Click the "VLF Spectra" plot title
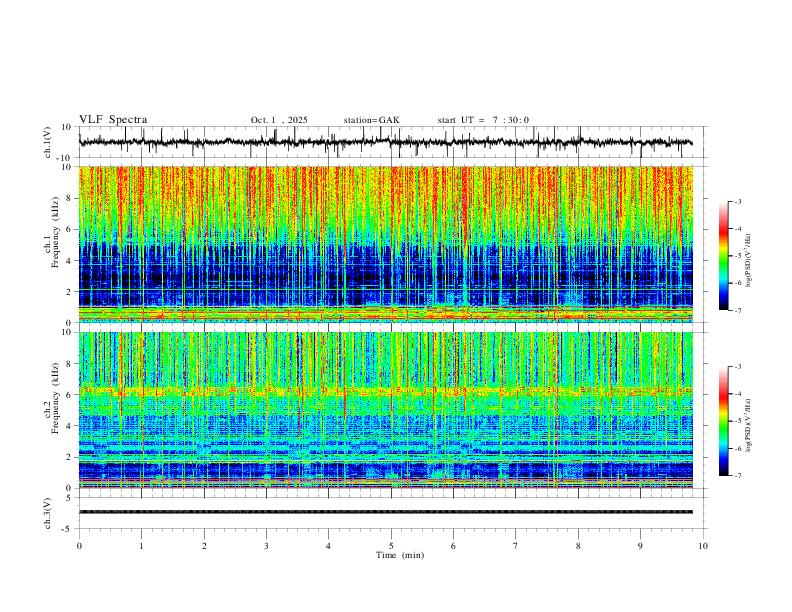The height and width of the screenshot is (612, 792). coord(113,120)
